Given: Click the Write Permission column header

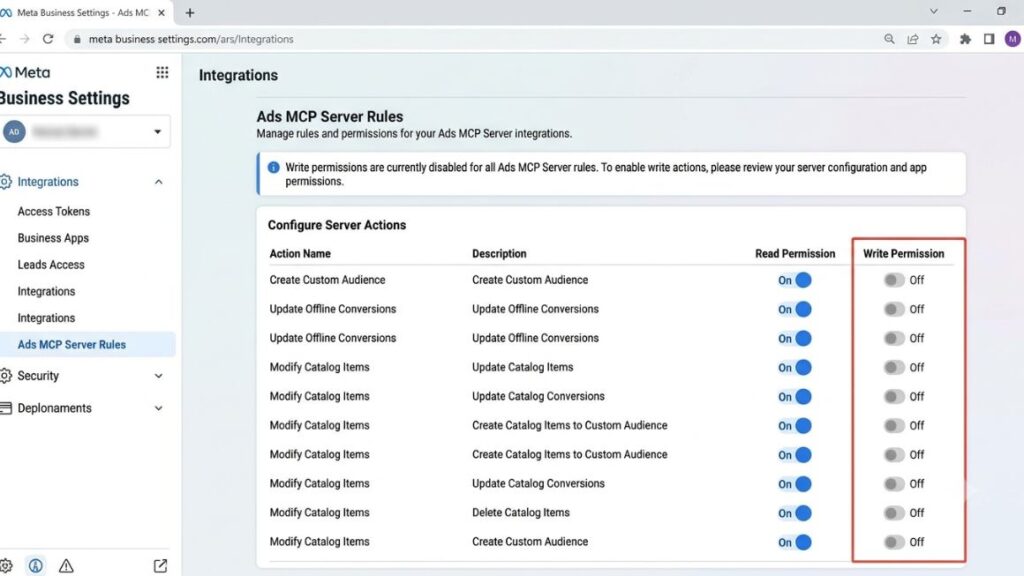Looking at the screenshot, I should coord(903,253).
